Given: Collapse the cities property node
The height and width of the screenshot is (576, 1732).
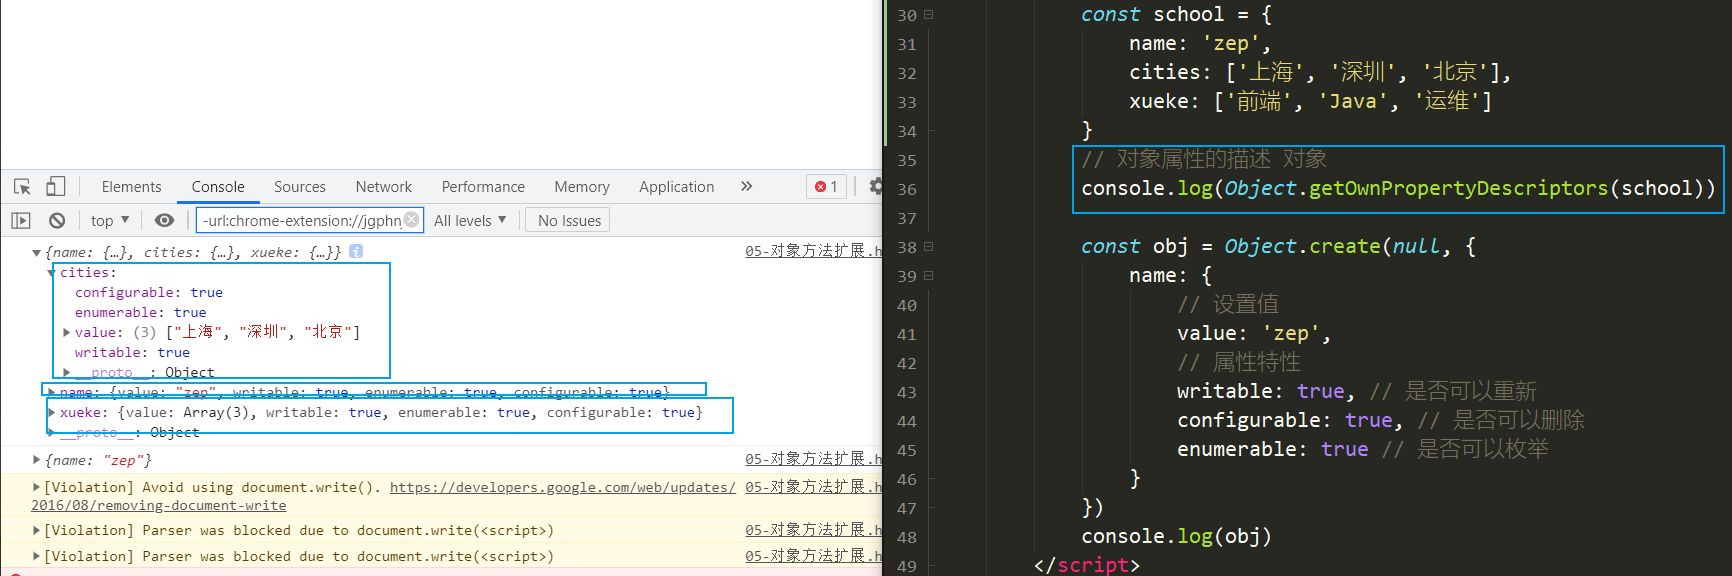Looking at the screenshot, I should pos(51,273).
